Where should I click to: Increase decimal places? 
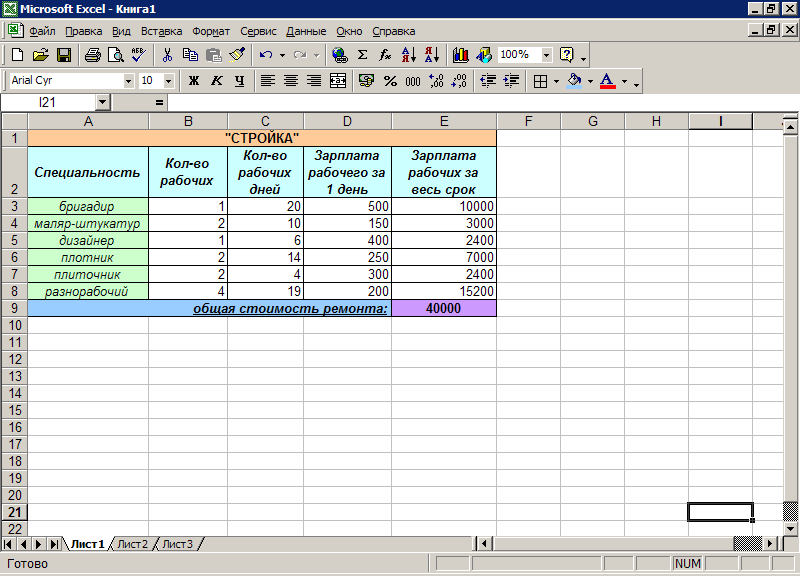(436, 81)
